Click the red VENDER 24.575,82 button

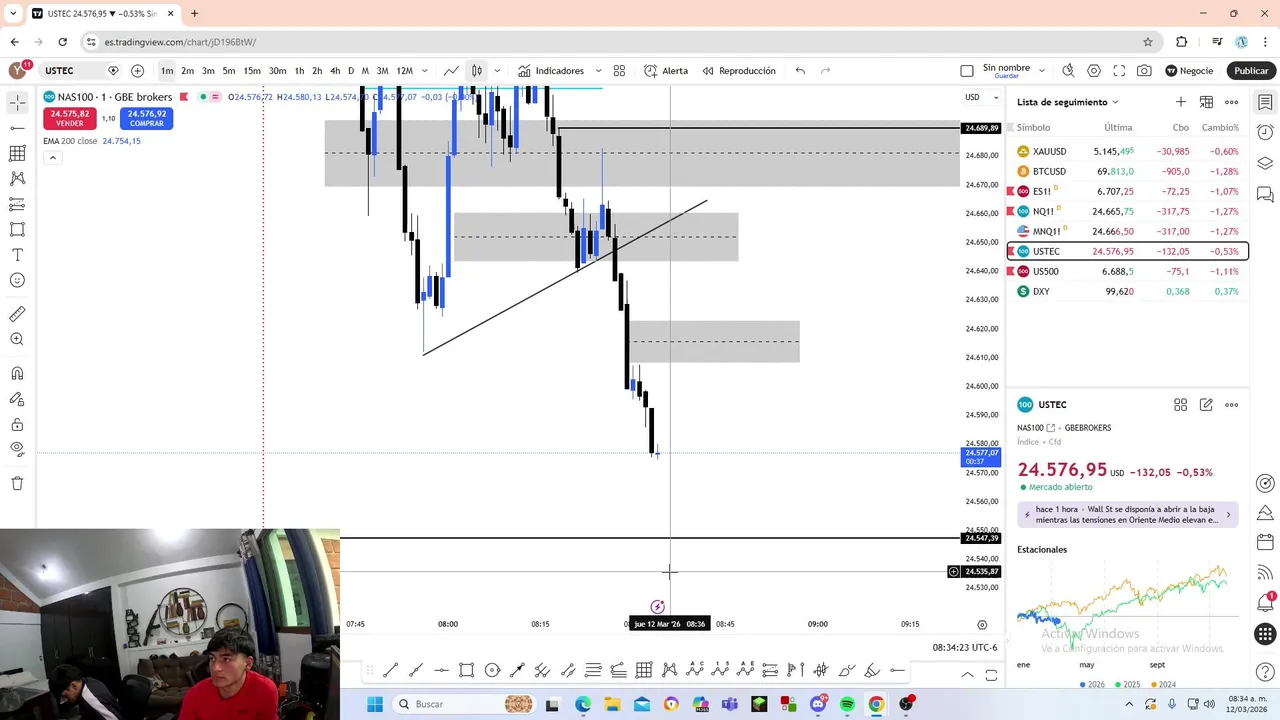69,118
